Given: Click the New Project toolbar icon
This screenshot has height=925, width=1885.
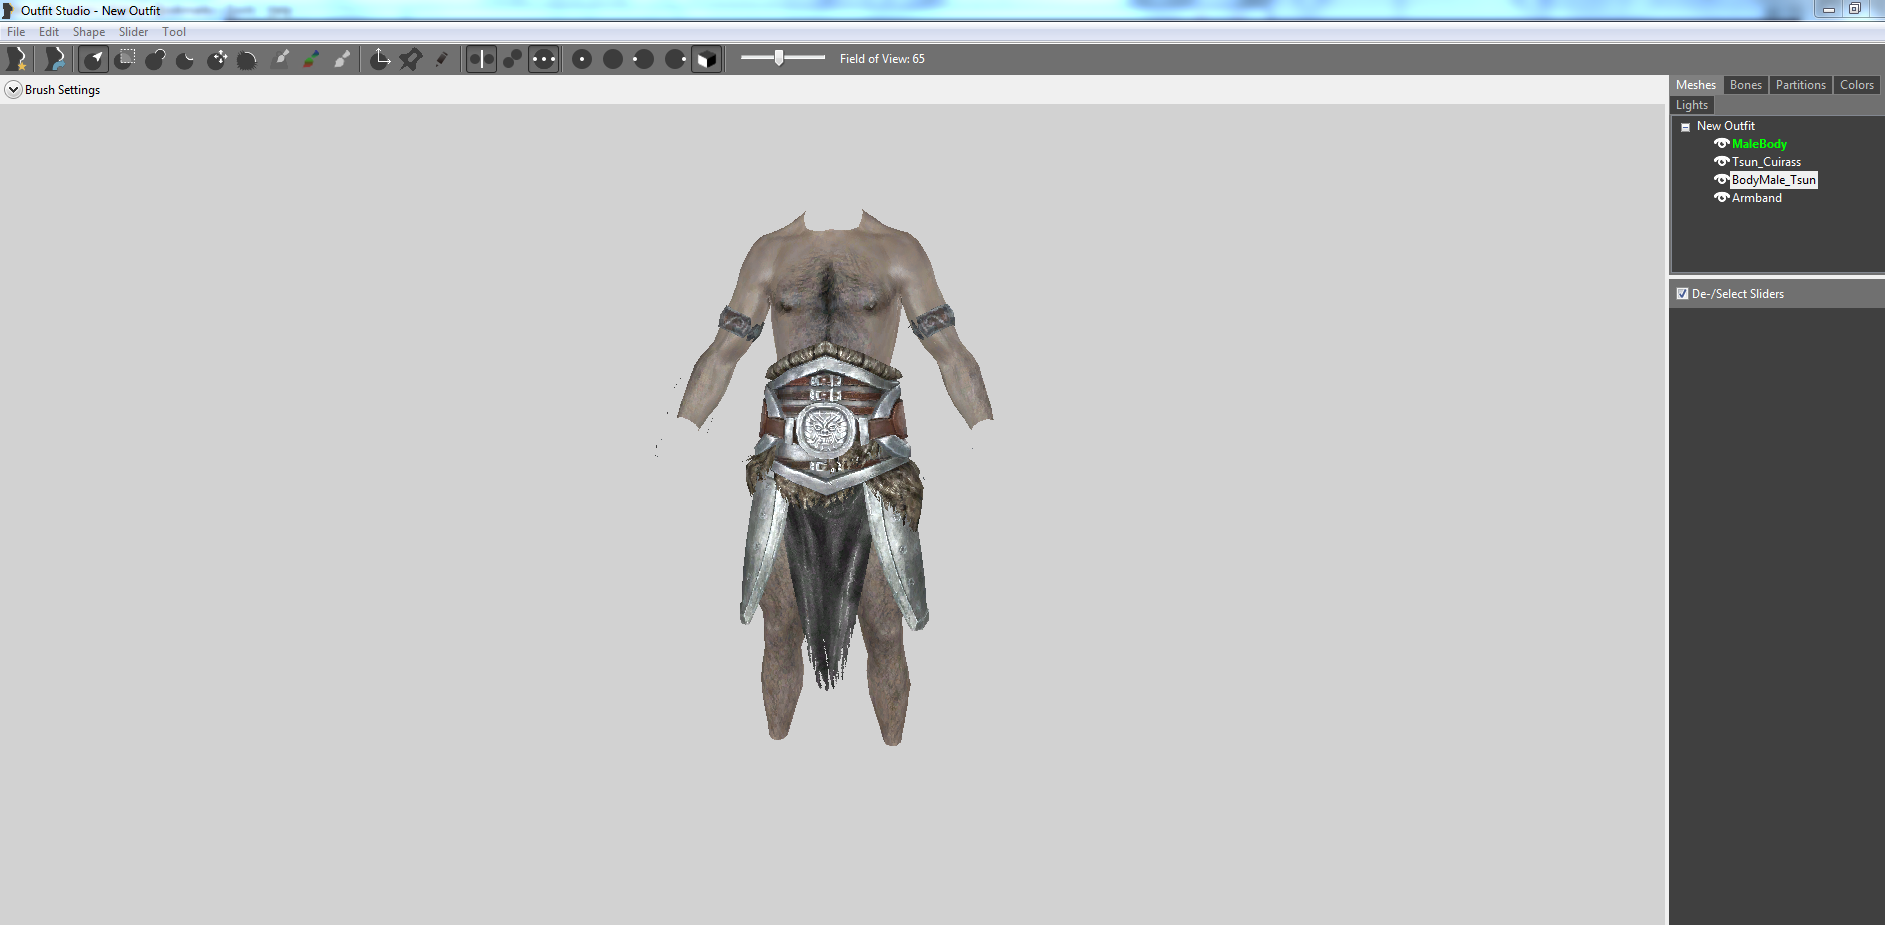Looking at the screenshot, I should pos(17,59).
